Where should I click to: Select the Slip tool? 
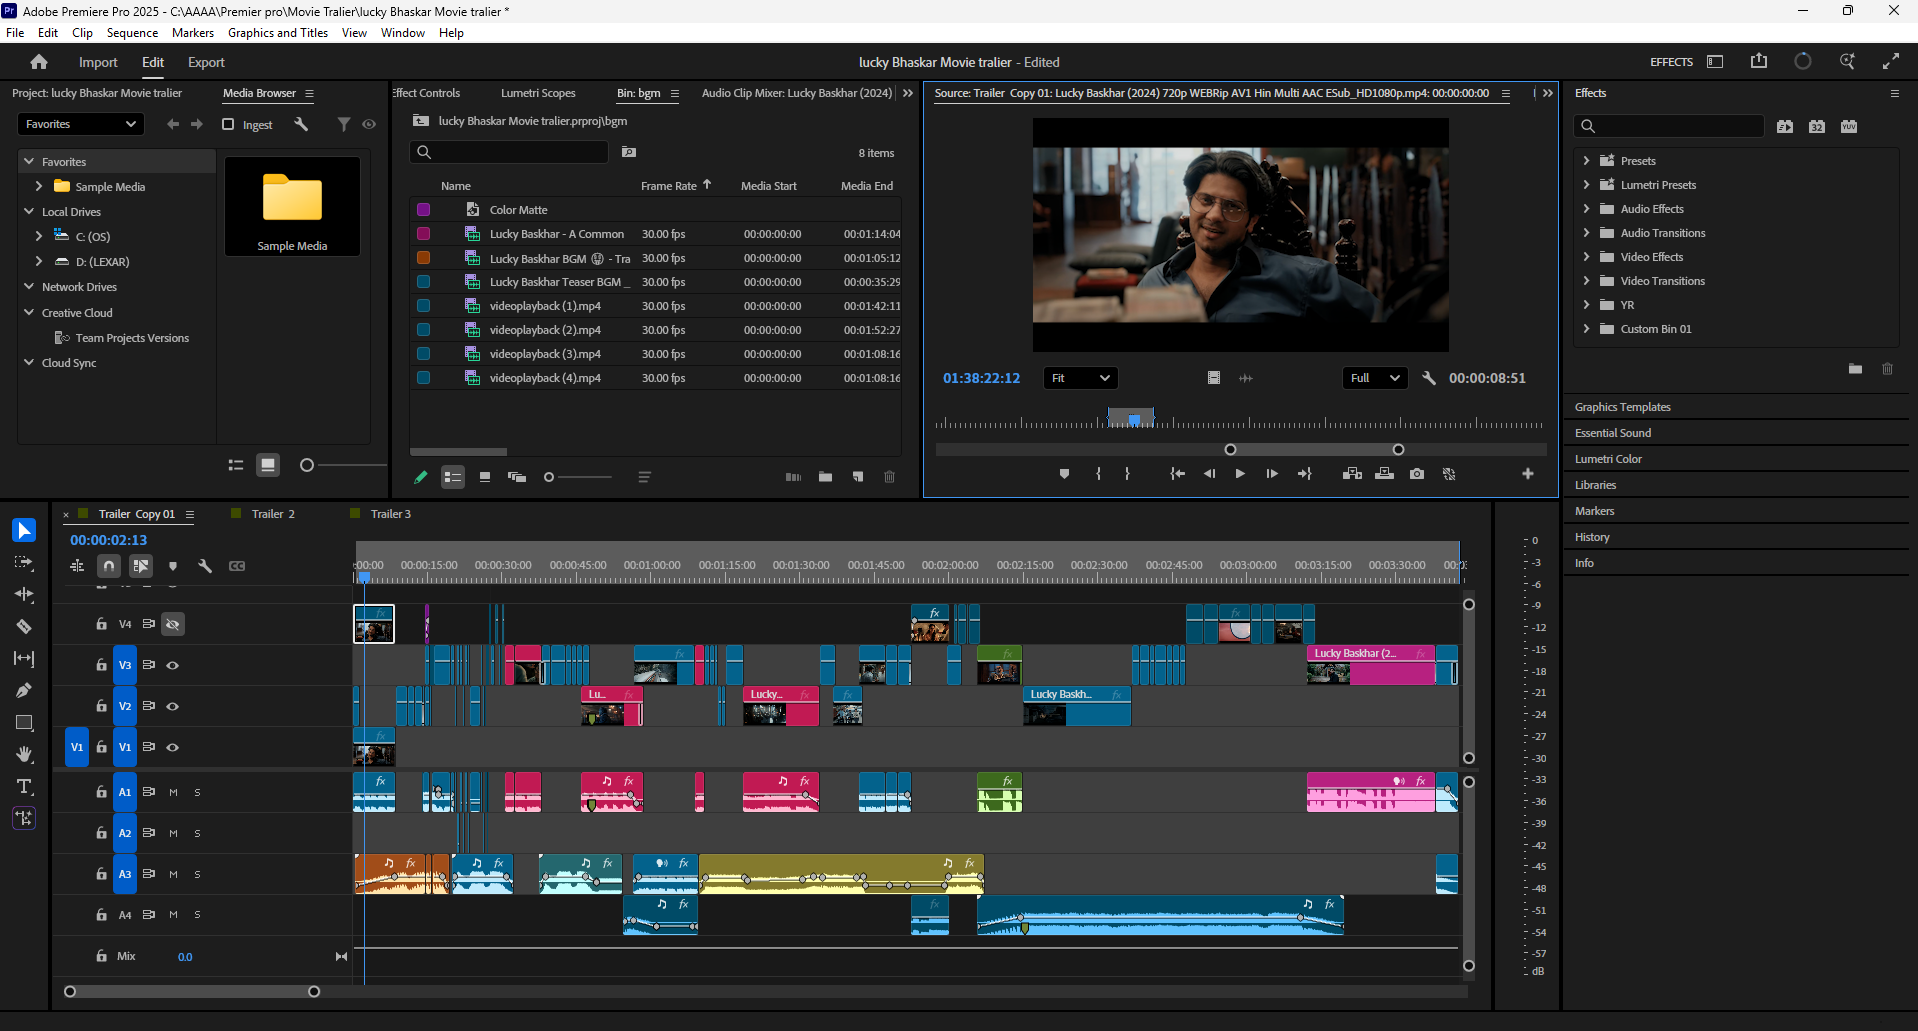(24, 659)
